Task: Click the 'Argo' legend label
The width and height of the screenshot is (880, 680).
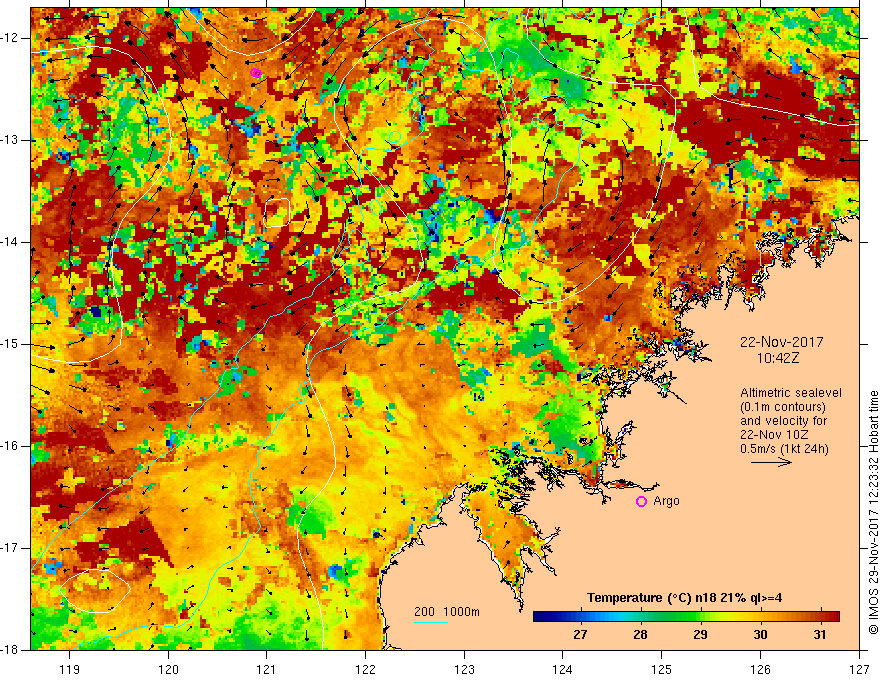Action: pyautogui.click(x=666, y=501)
